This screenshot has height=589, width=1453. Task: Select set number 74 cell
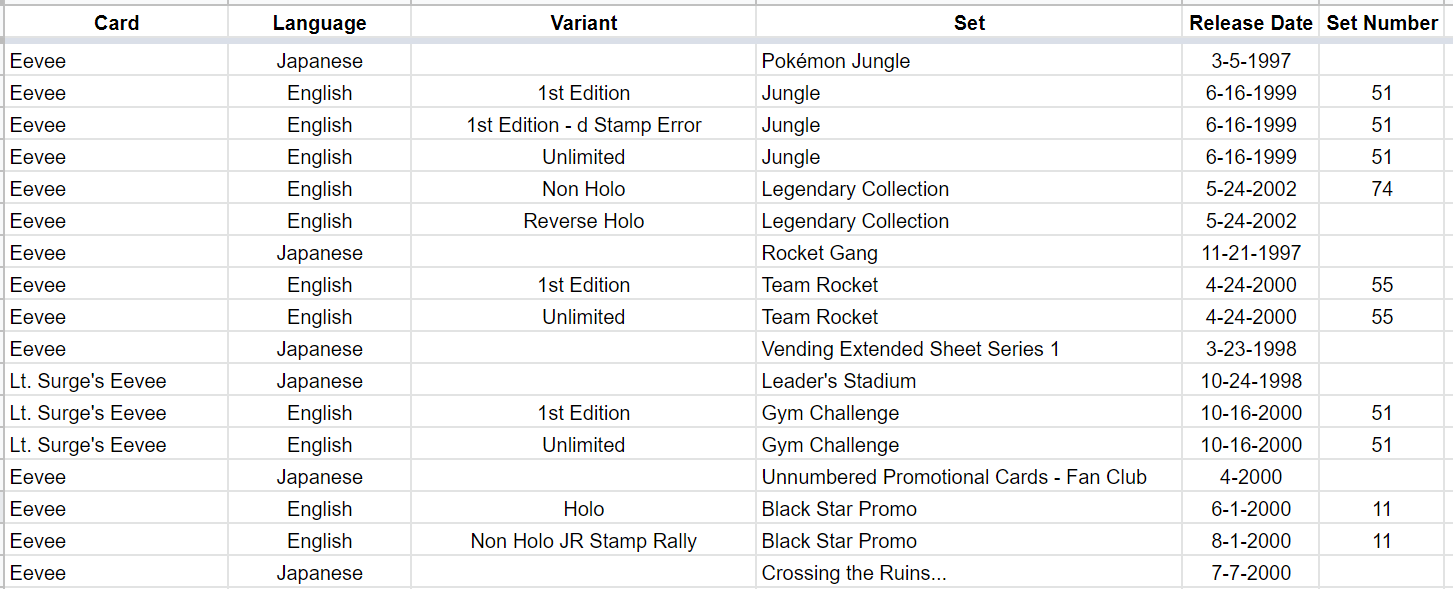(1382, 189)
